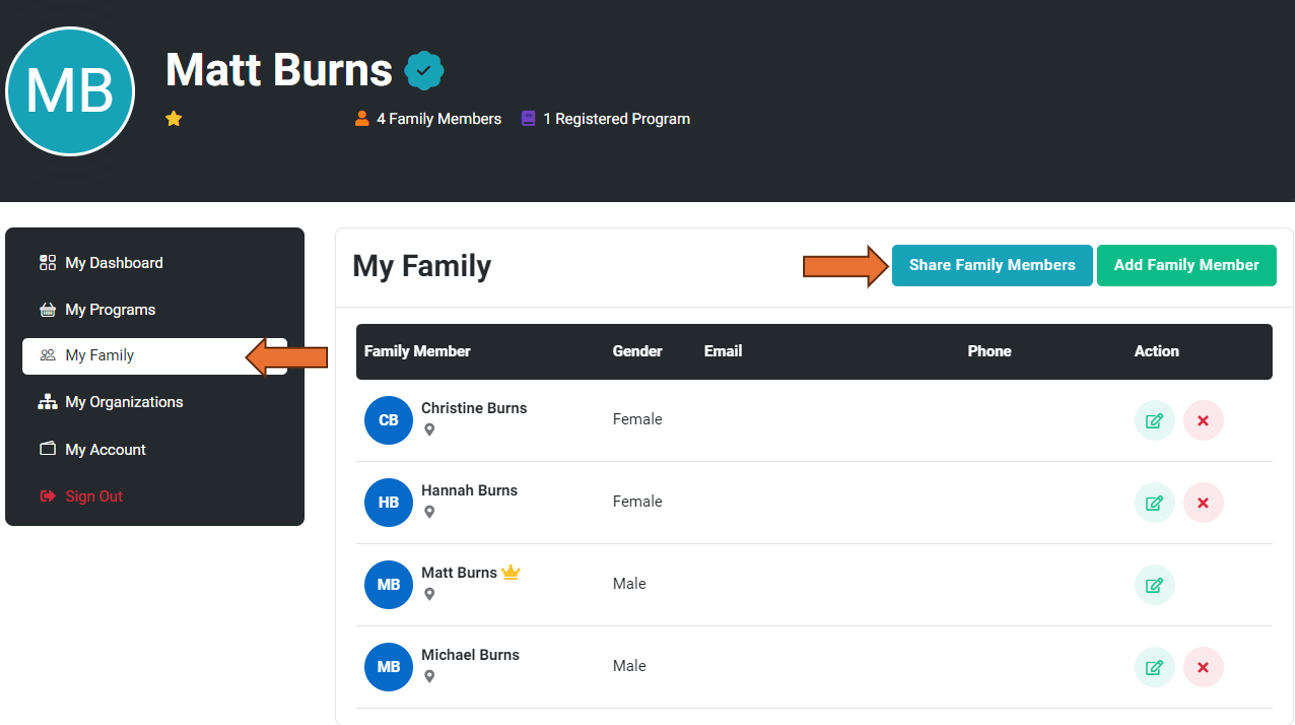Edit Christine Burns family member
This screenshot has width=1295, height=725.
coord(1154,421)
